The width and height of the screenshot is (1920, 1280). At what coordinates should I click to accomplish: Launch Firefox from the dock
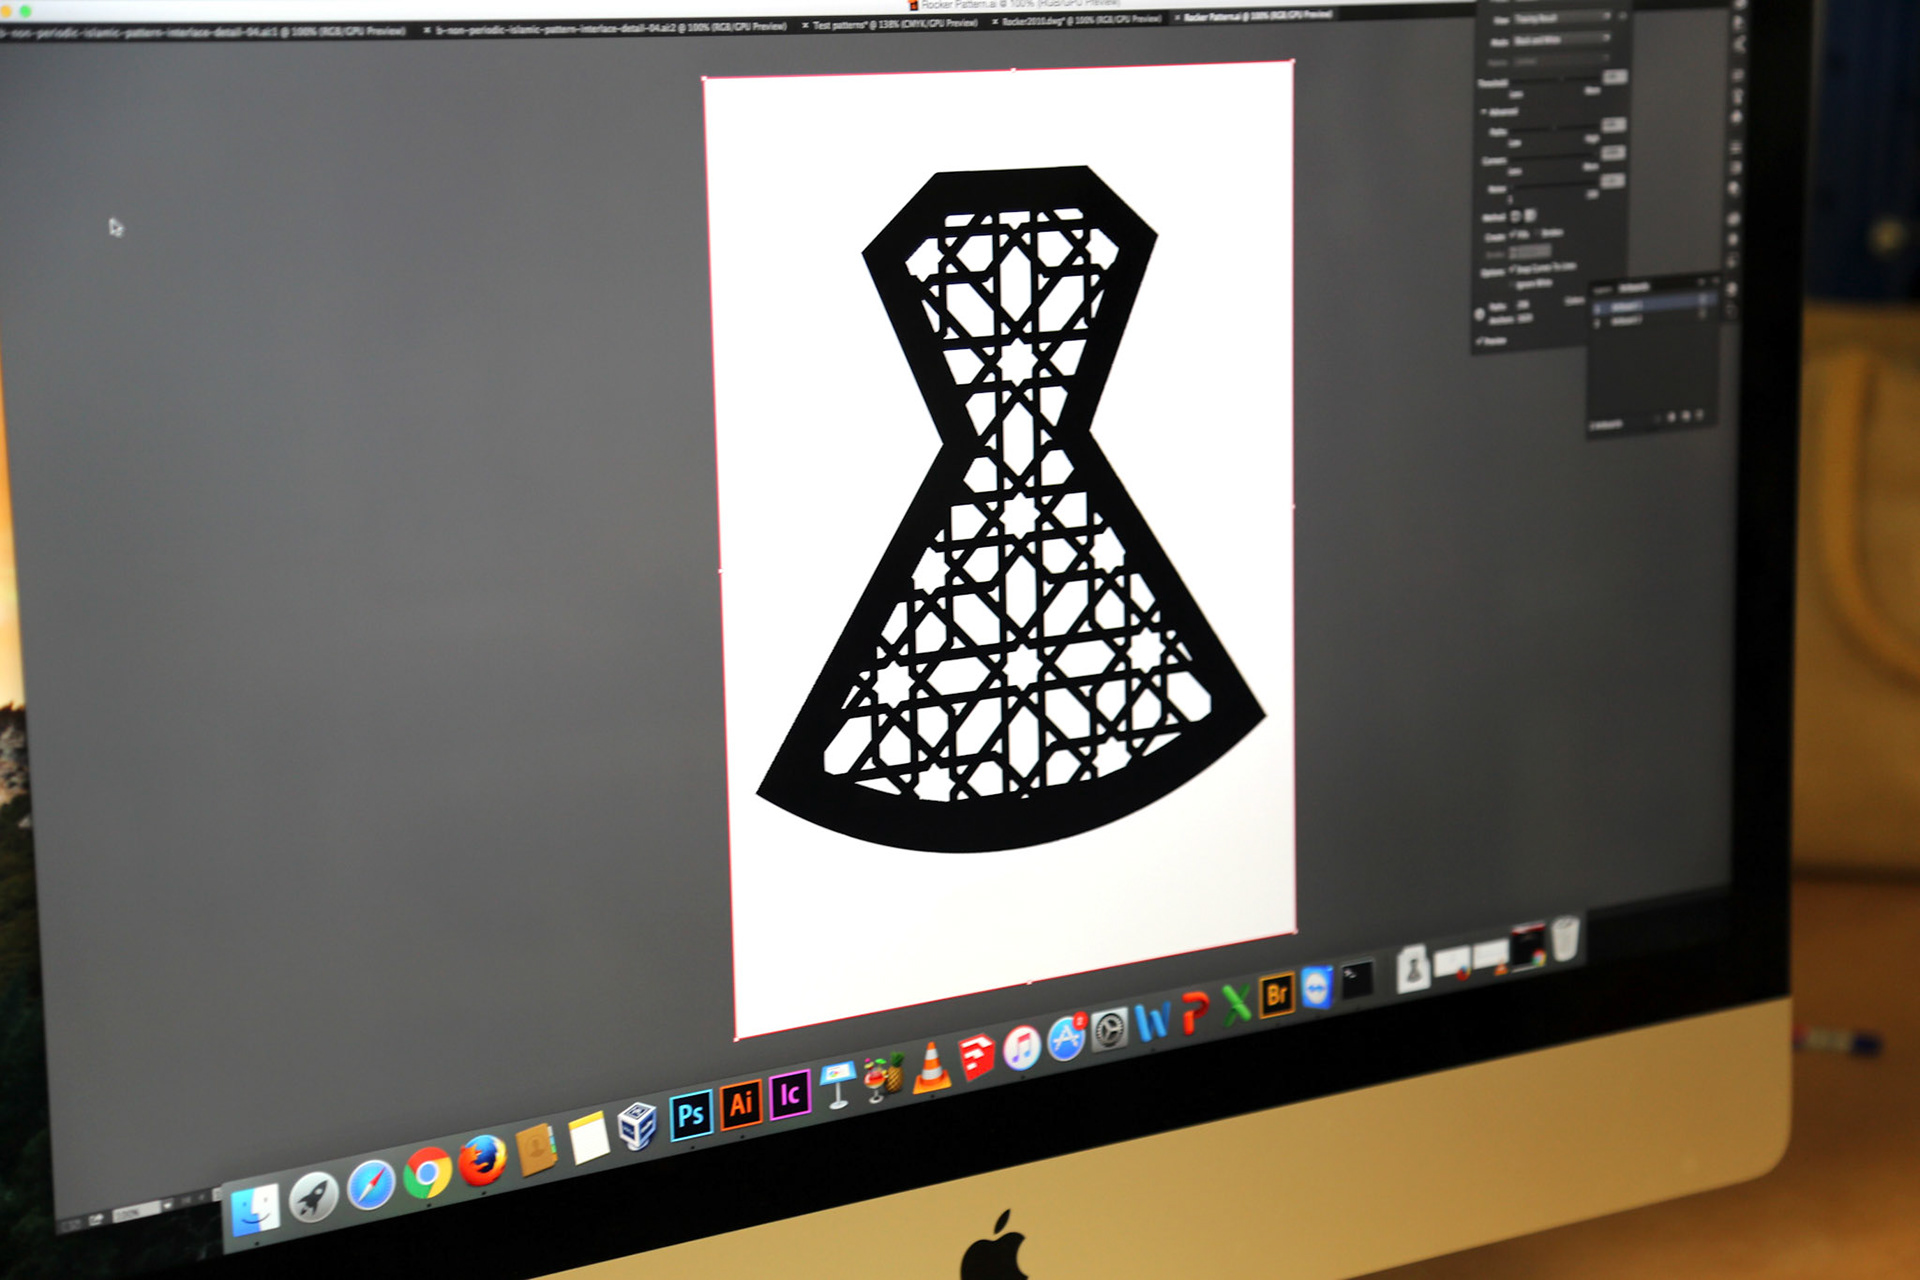click(x=482, y=1163)
